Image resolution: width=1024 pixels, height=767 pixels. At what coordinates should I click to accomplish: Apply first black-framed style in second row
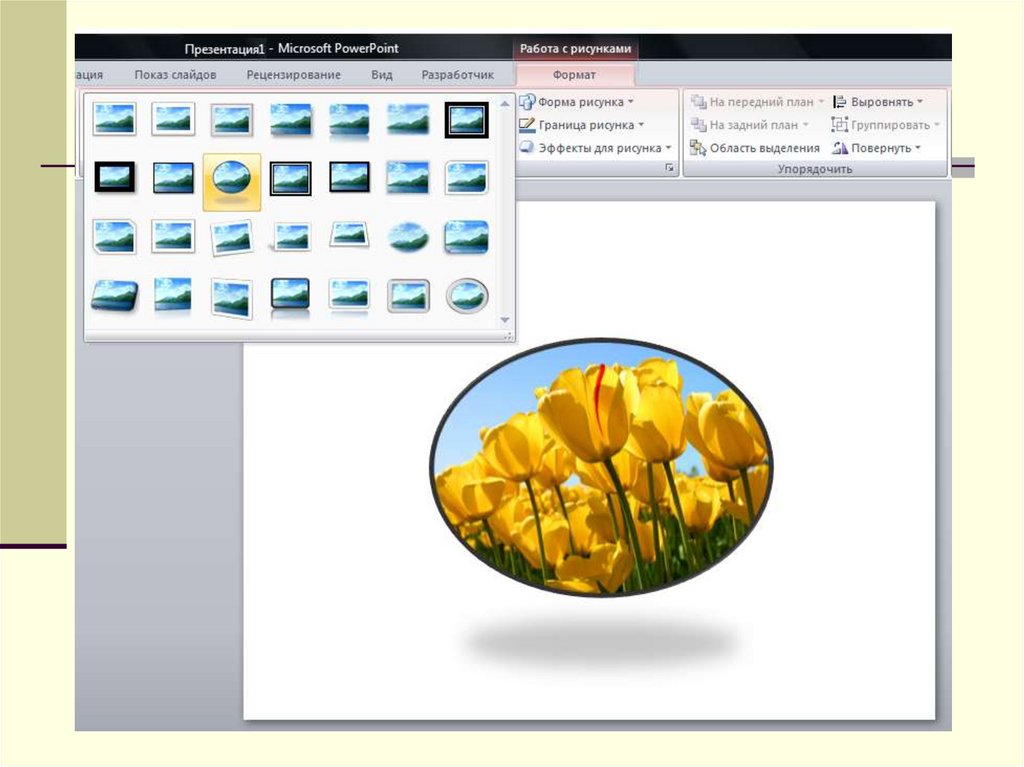coord(114,178)
